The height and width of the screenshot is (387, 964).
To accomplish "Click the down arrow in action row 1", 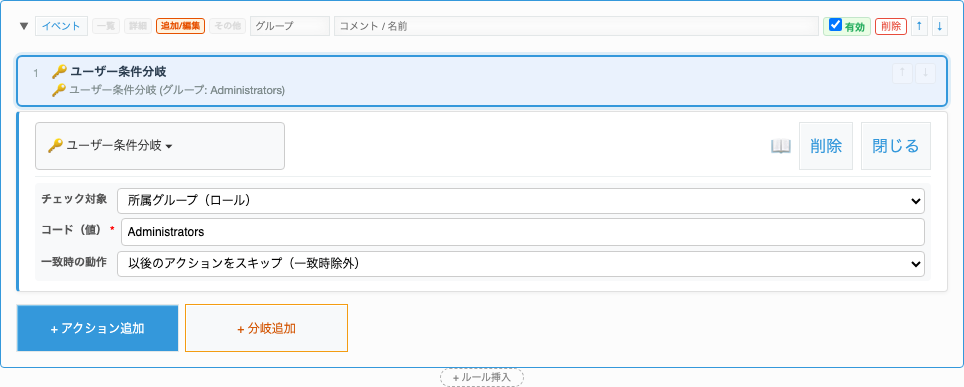I will pos(925,73).
